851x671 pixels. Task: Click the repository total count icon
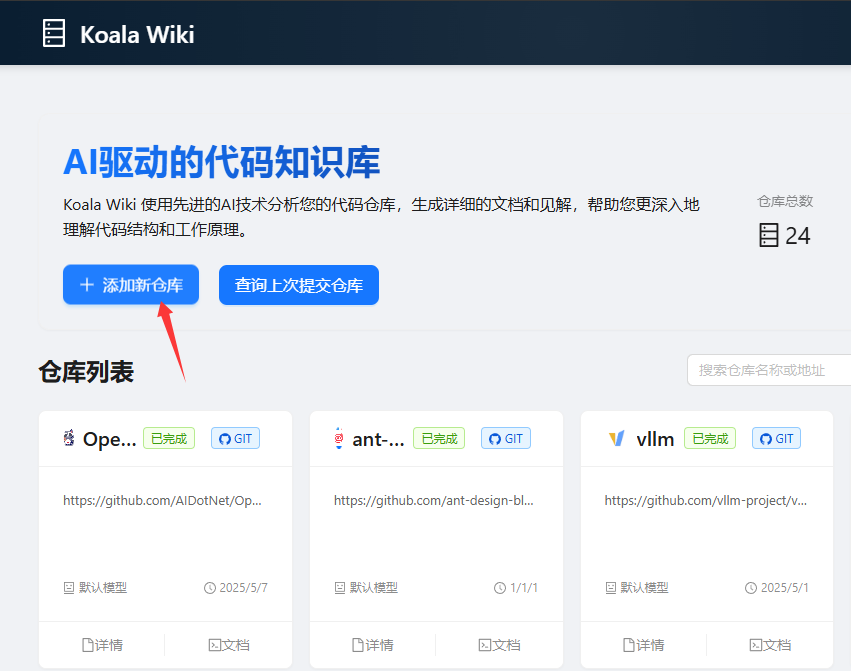coord(769,235)
